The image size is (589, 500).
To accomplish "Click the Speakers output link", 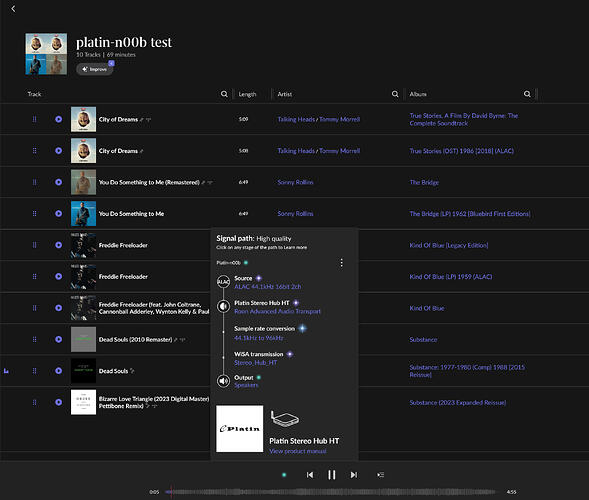I will pyautogui.click(x=246, y=385).
